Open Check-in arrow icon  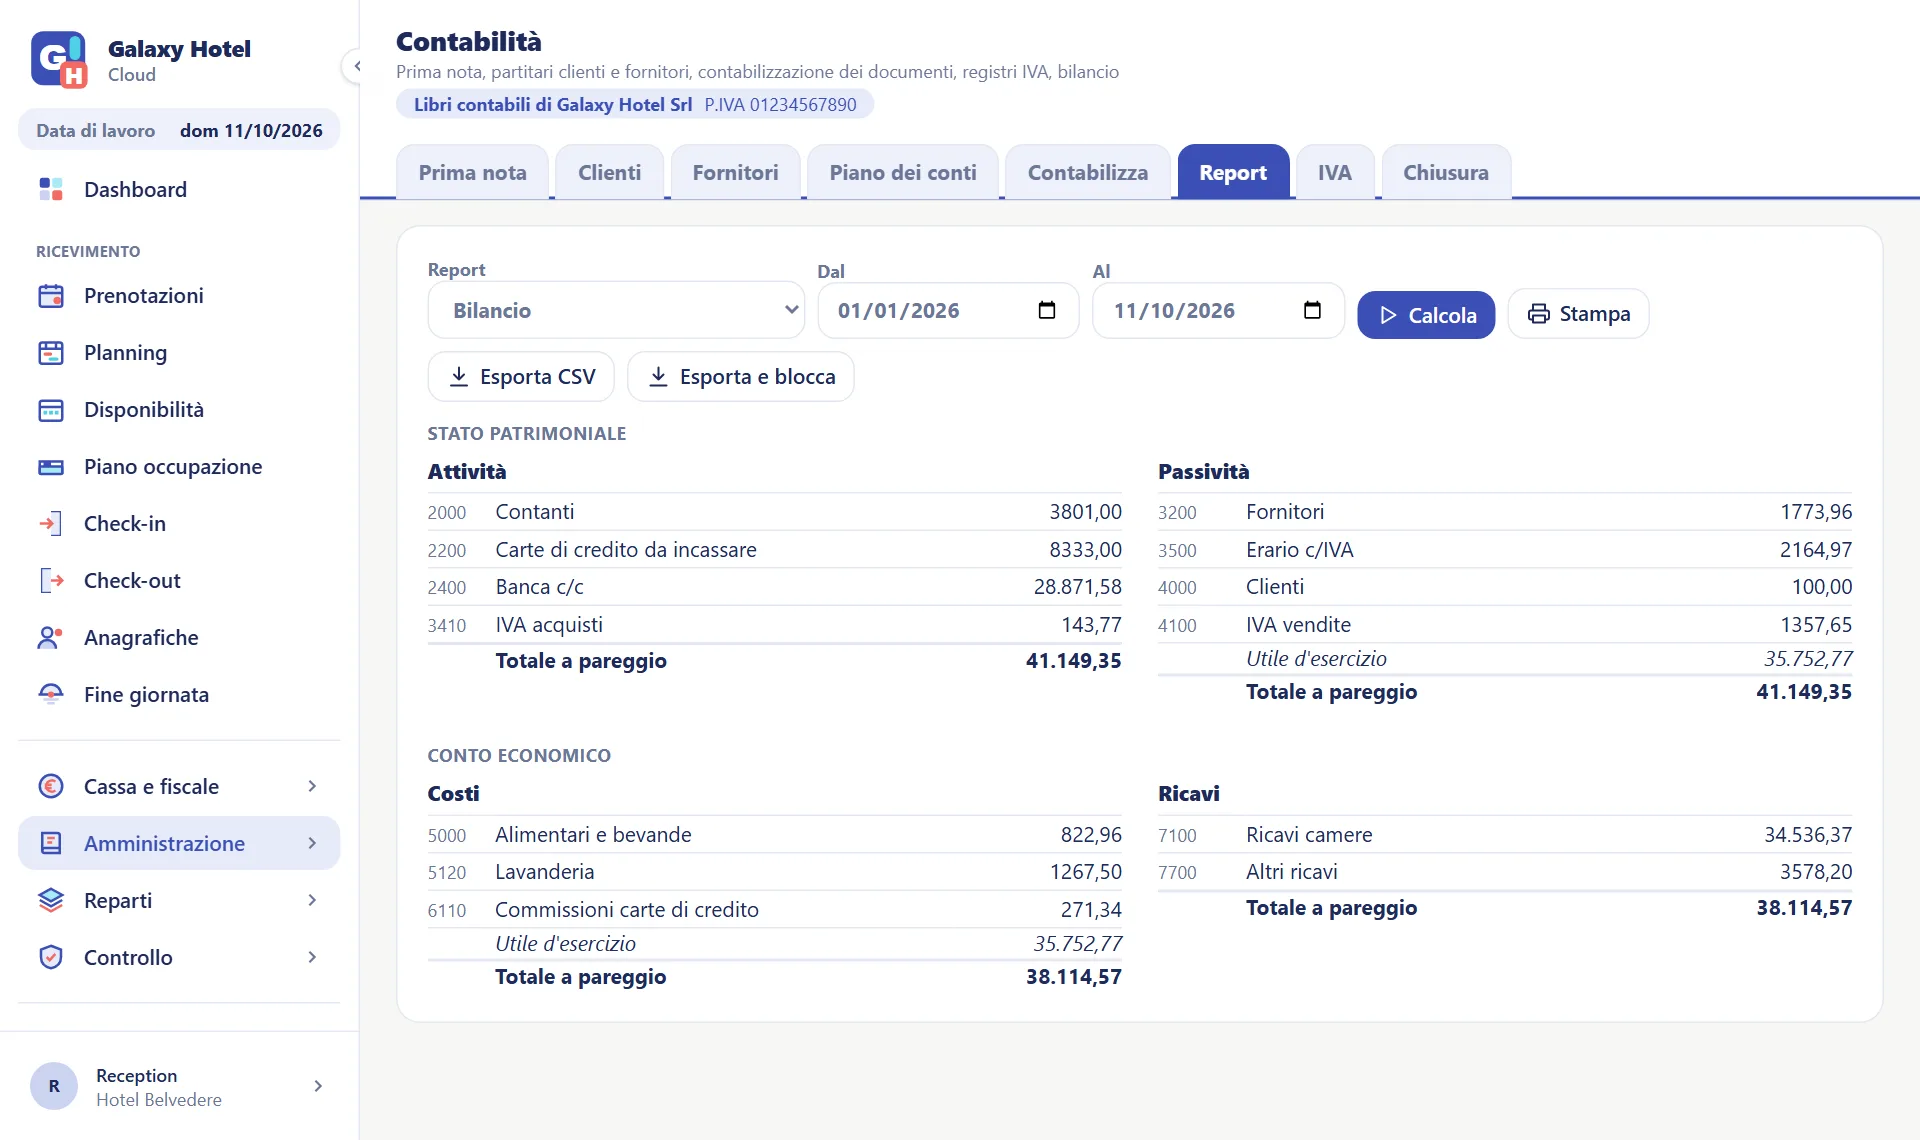pyautogui.click(x=51, y=523)
